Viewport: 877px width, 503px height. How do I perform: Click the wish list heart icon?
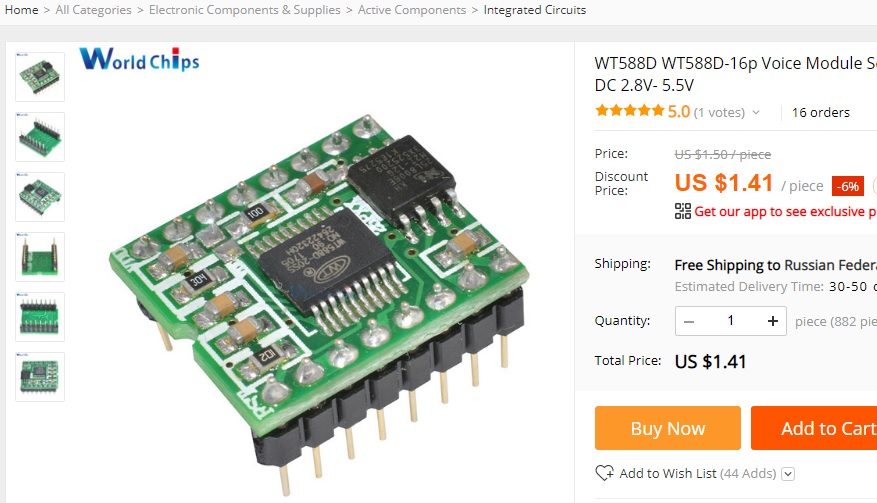[605, 473]
